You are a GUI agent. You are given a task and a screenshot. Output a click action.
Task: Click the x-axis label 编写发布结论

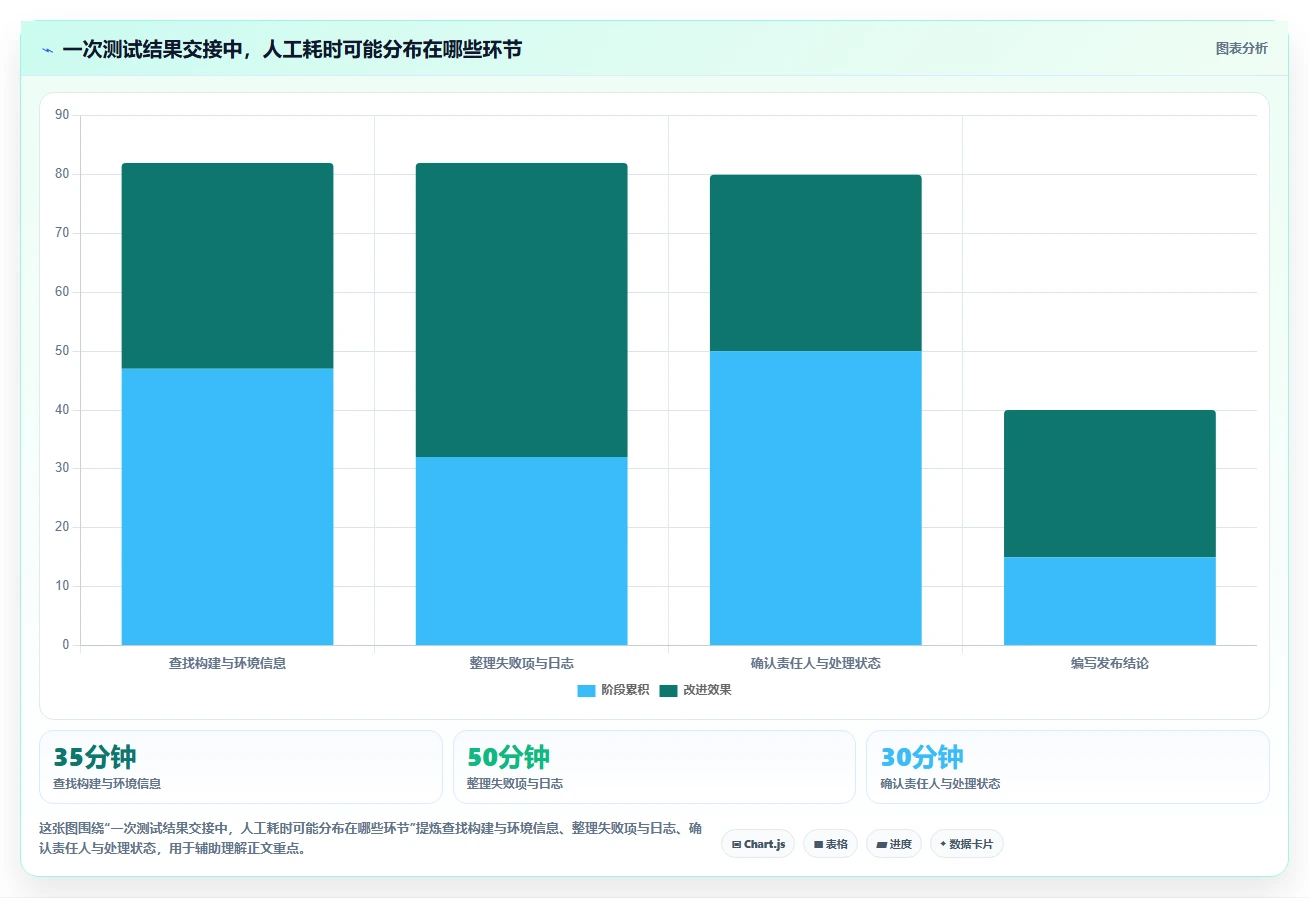click(1109, 663)
